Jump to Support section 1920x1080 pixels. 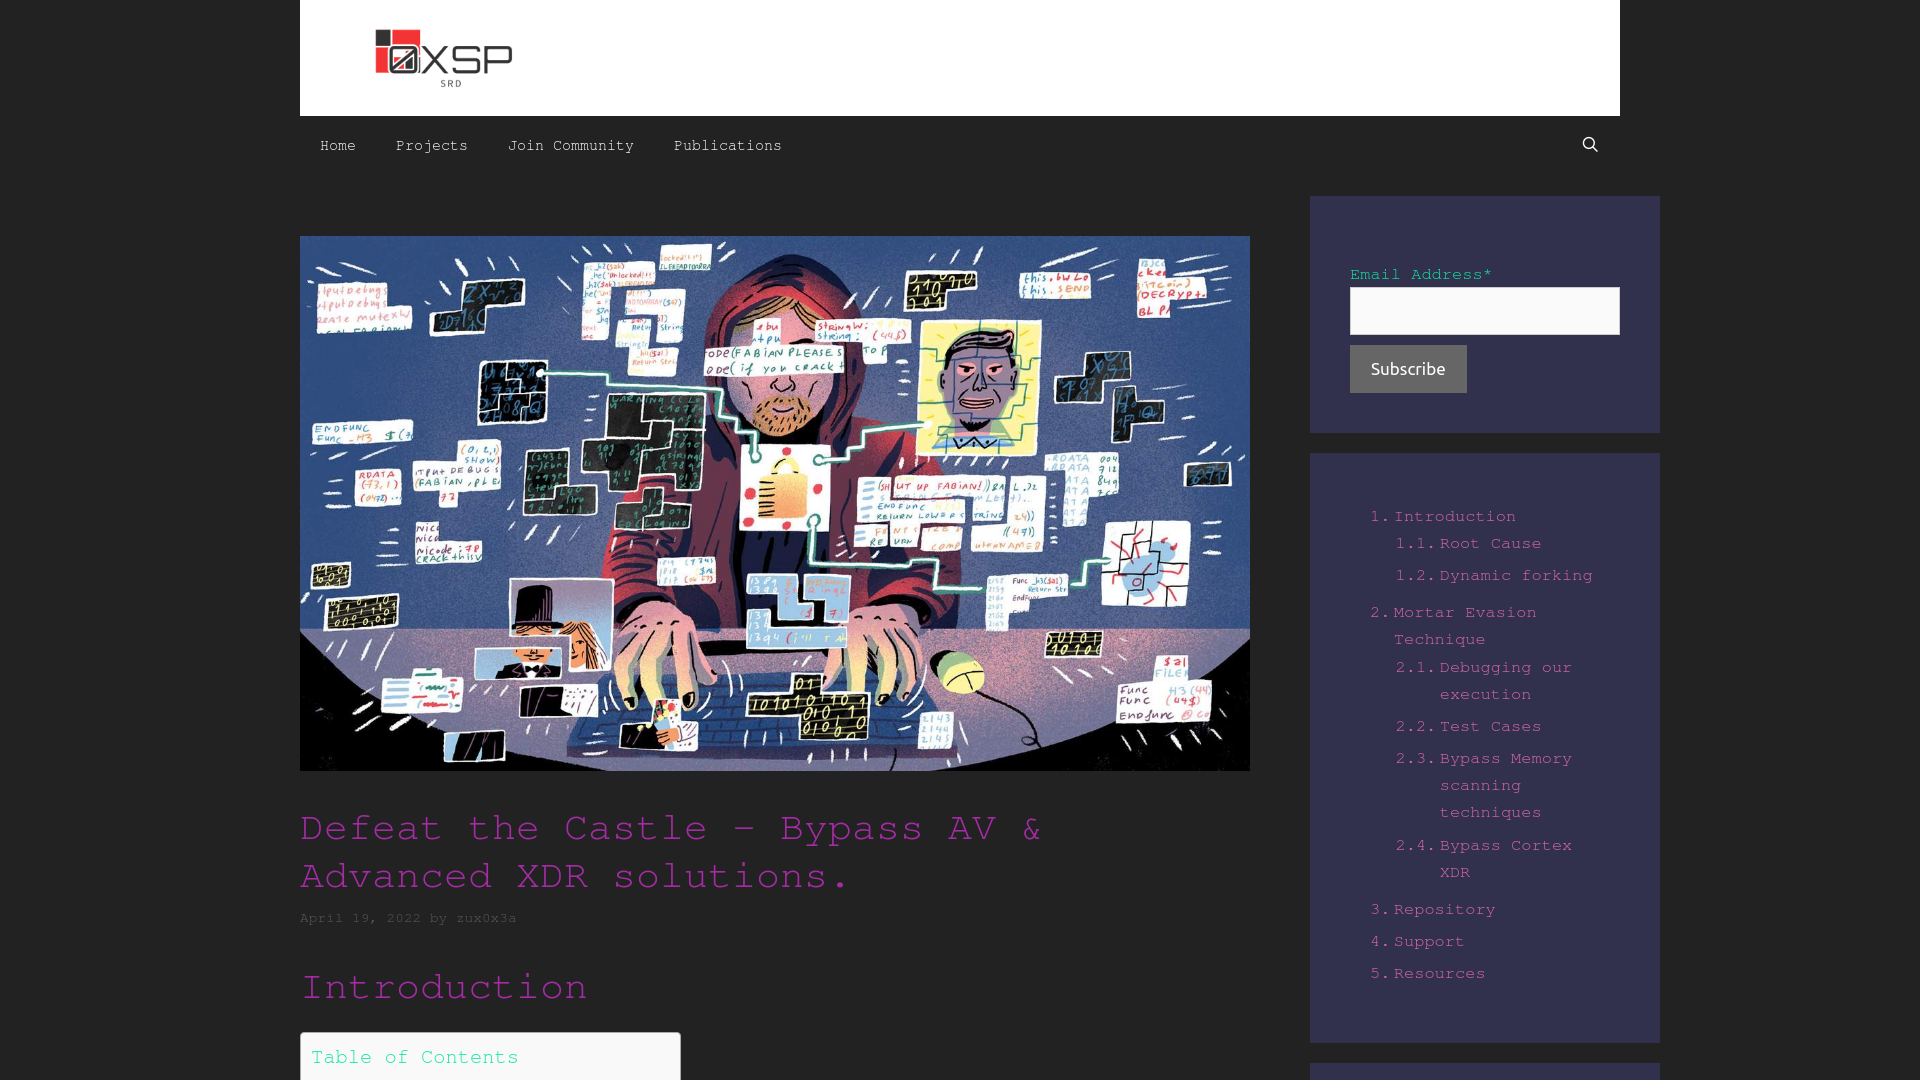coord(1429,942)
